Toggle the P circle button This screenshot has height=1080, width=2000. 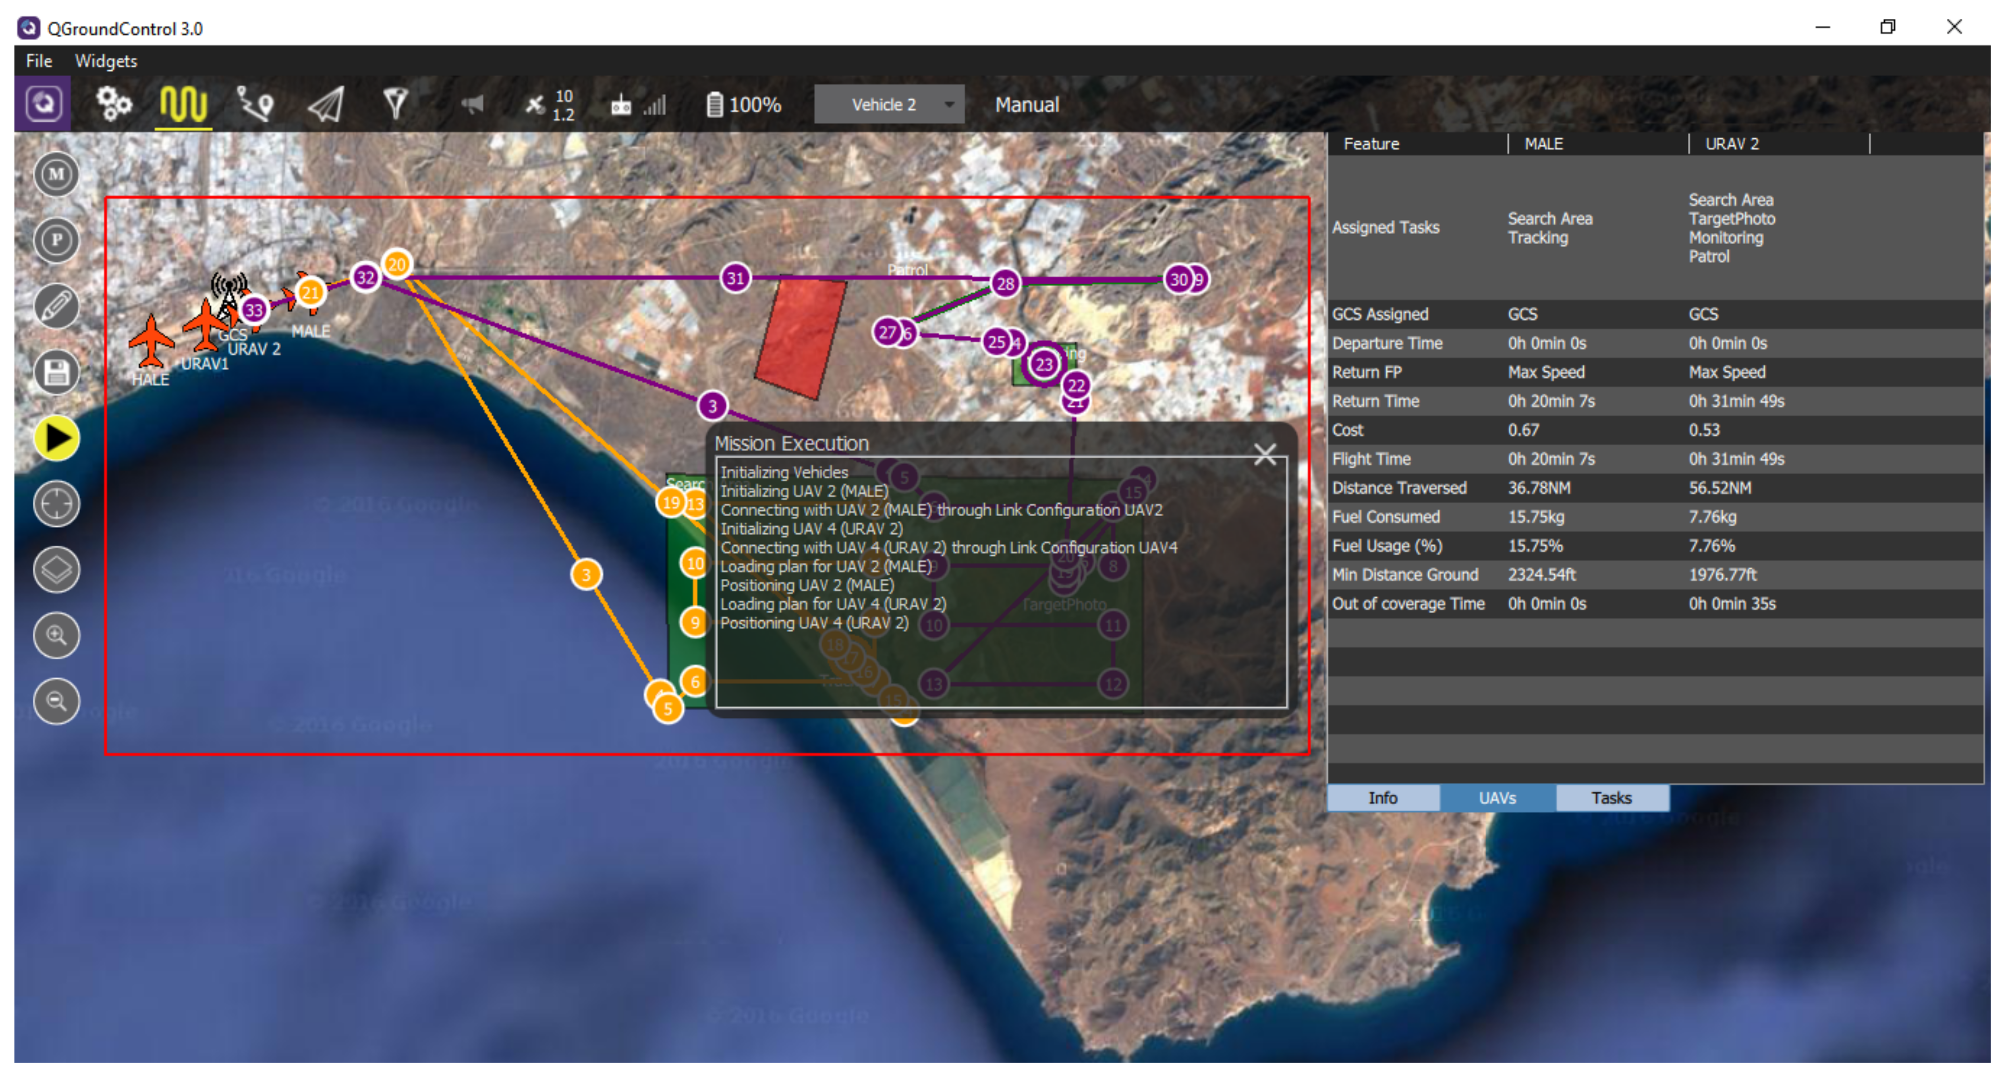pyautogui.click(x=57, y=240)
